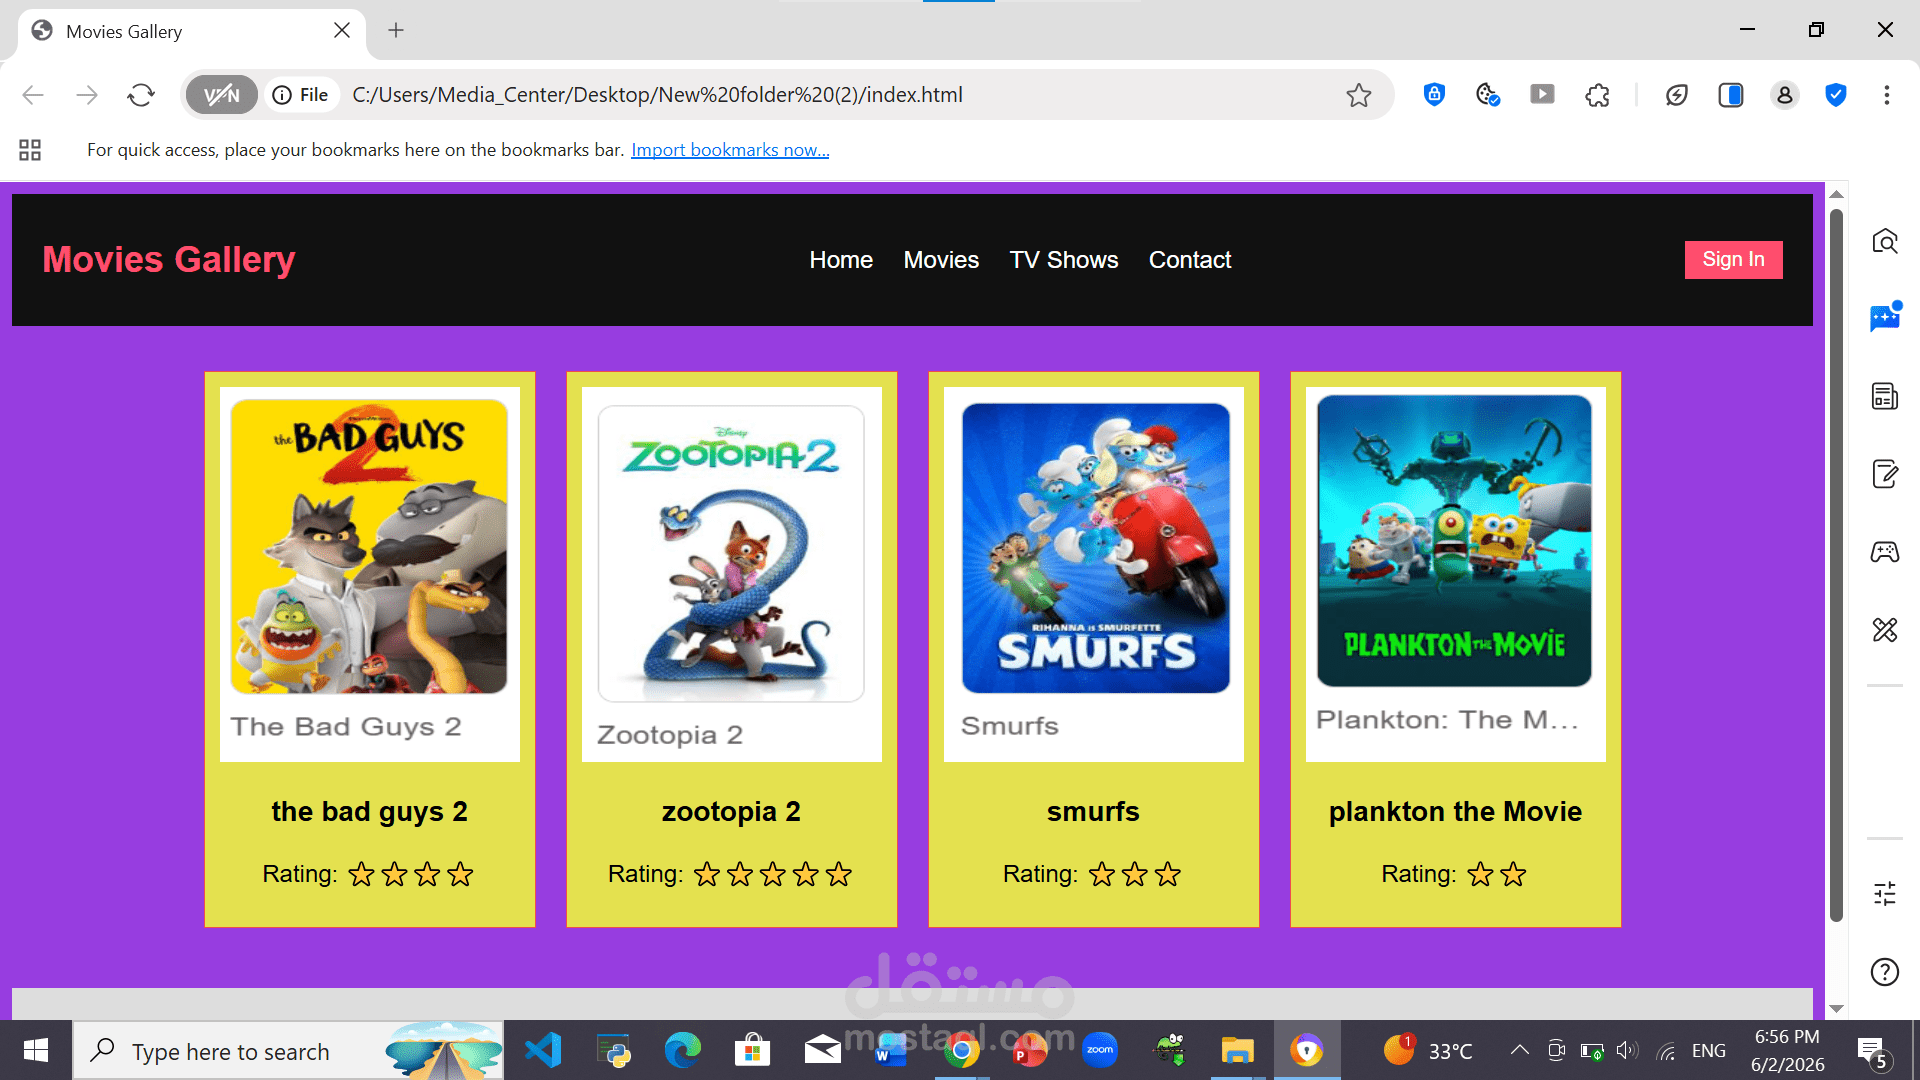The height and width of the screenshot is (1080, 1920).
Task: Reload the page with refresh icon
Action: pos(141,95)
